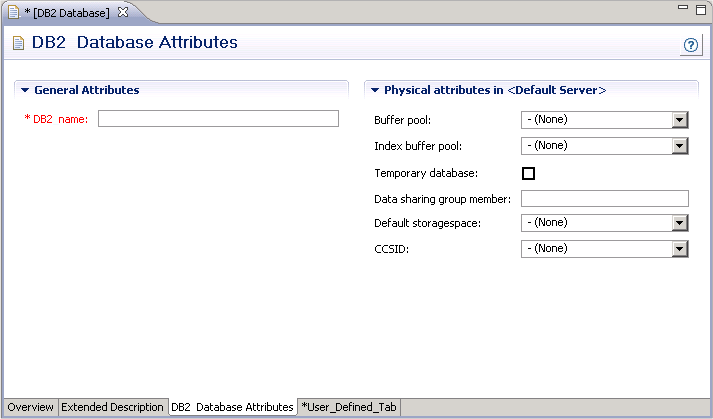Viewport: 713px width, 419px height.
Task: Focus the DB2 name input field
Action: tap(218, 119)
